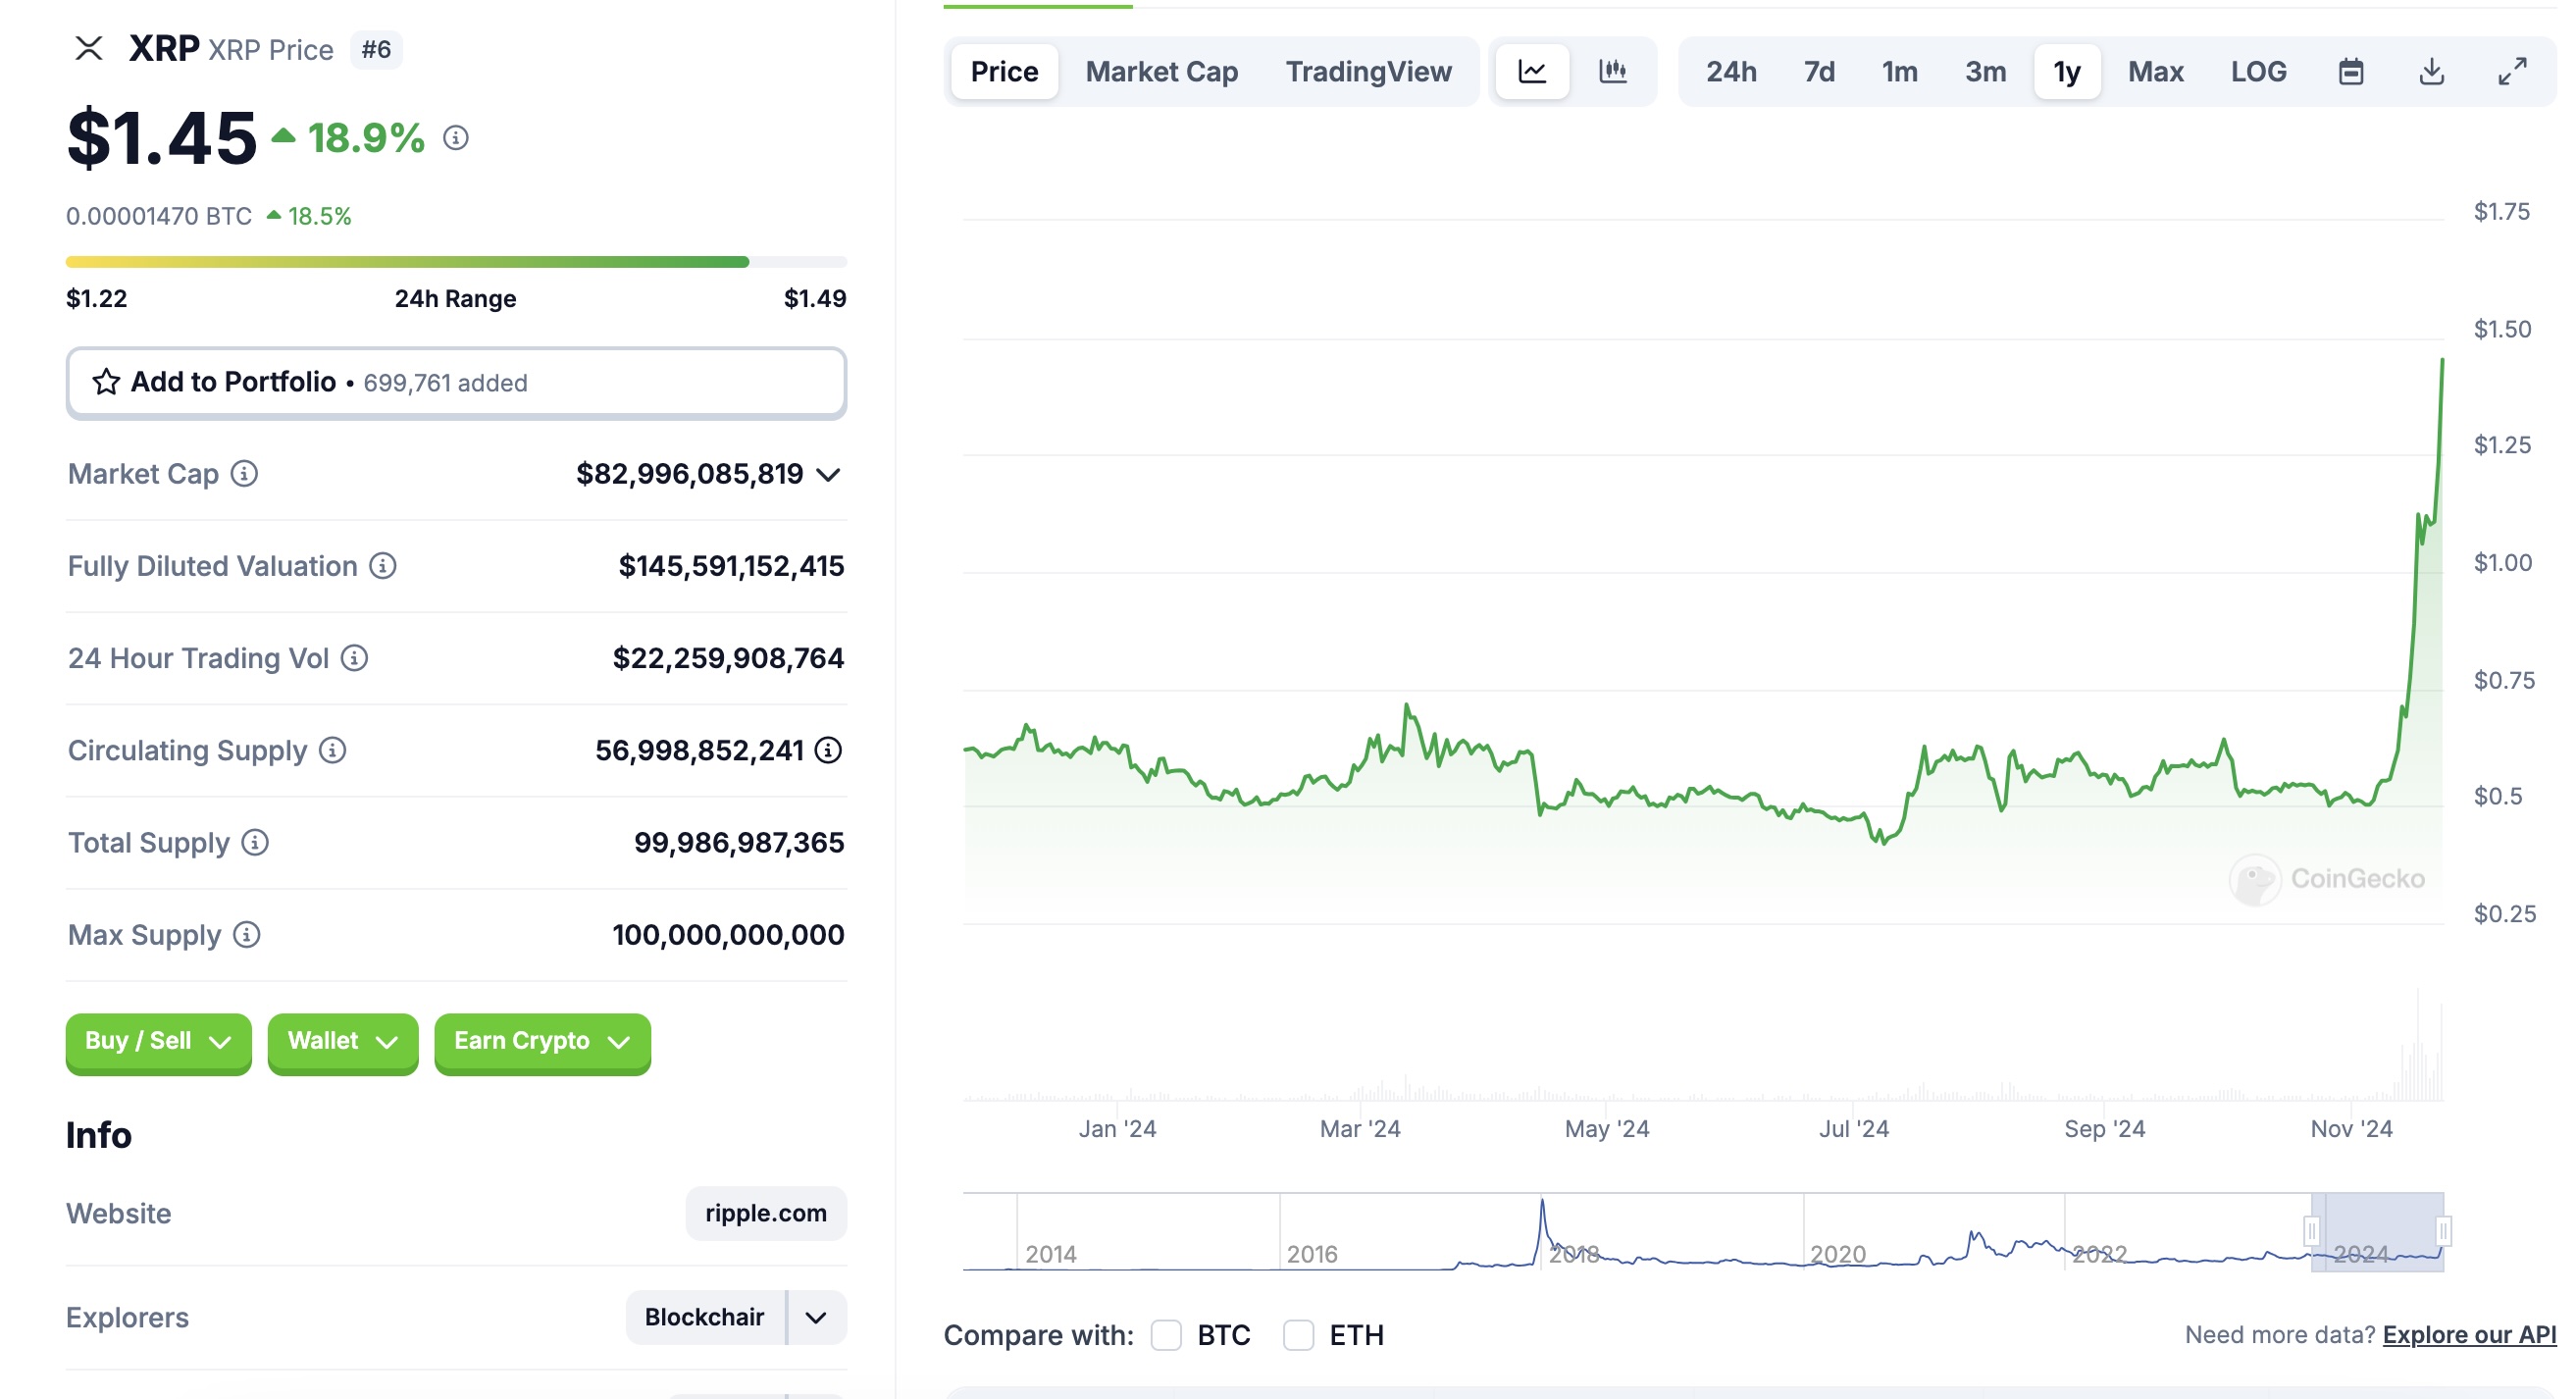Click the #6 rank badge

pyautogui.click(x=376, y=49)
